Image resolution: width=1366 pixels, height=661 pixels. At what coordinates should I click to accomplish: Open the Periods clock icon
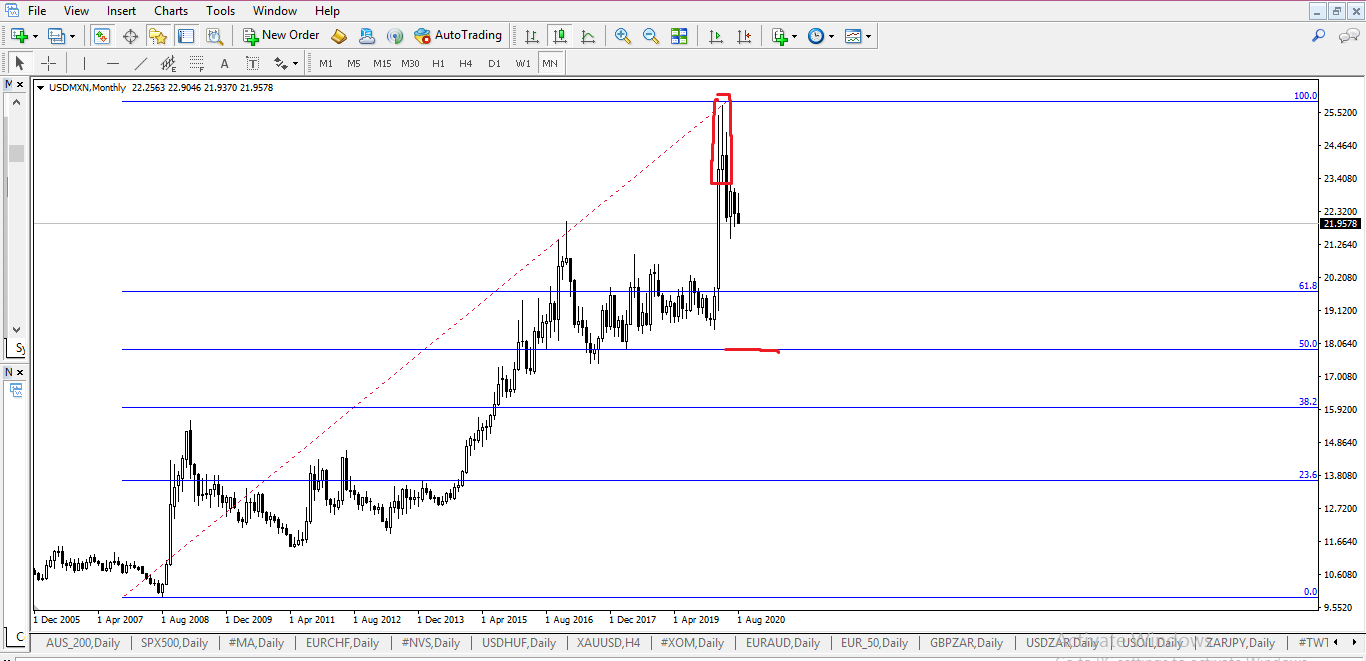coord(816,36)
